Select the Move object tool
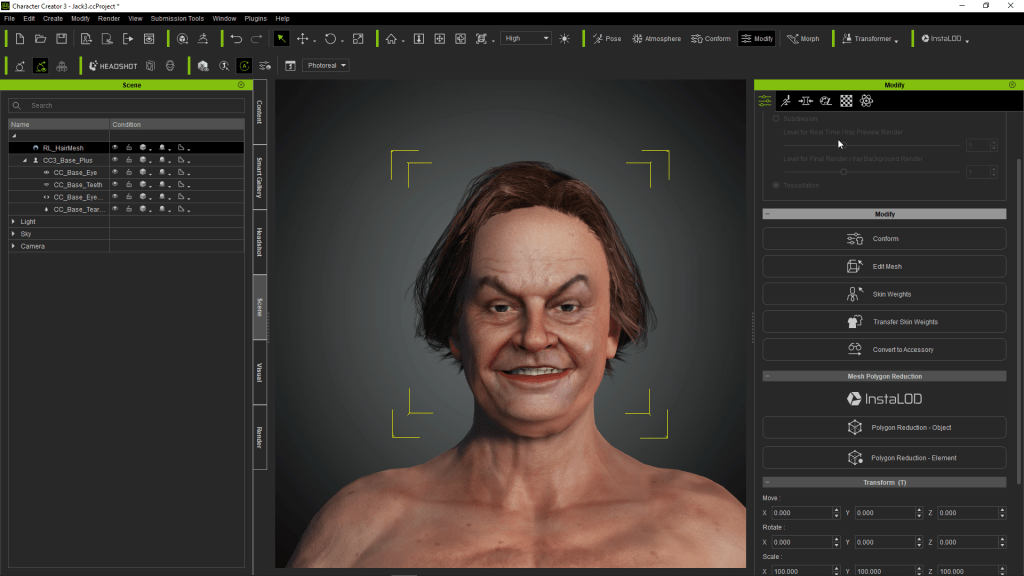Viewport: 1024px width, 576px height. [303, 39]
